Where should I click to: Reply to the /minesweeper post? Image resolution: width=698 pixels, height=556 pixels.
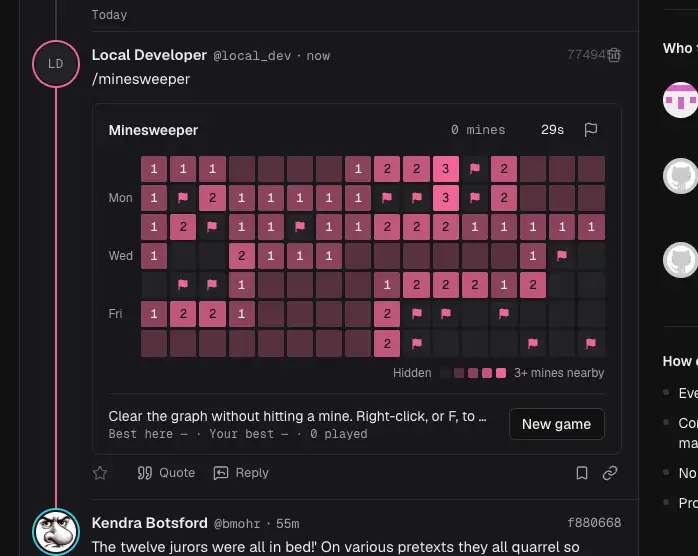[x=241, y=473]
